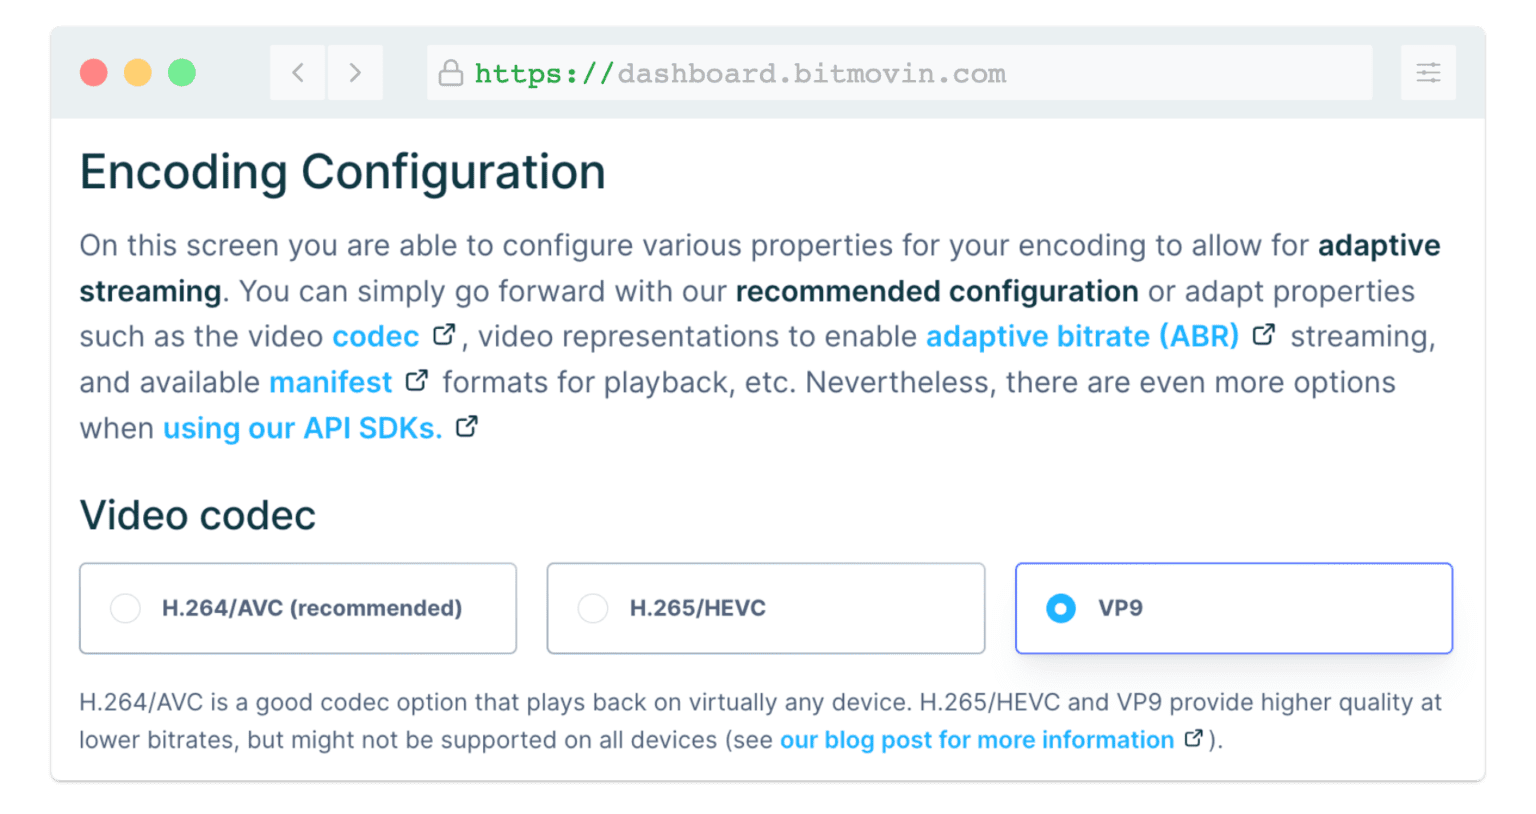The height and width of the screenshot is (814, 1536).
Task: Open the codec link
Action: click(375, 336)
